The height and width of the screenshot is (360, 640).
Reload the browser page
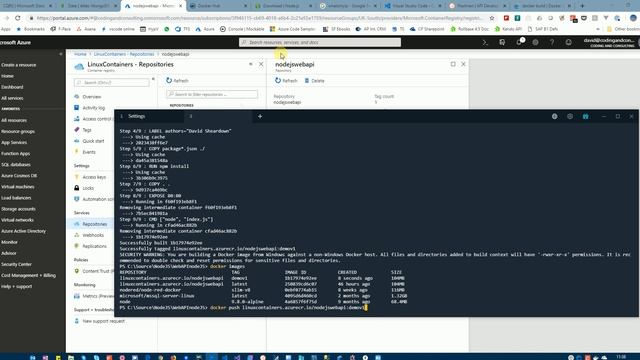[x=18, y=18]
